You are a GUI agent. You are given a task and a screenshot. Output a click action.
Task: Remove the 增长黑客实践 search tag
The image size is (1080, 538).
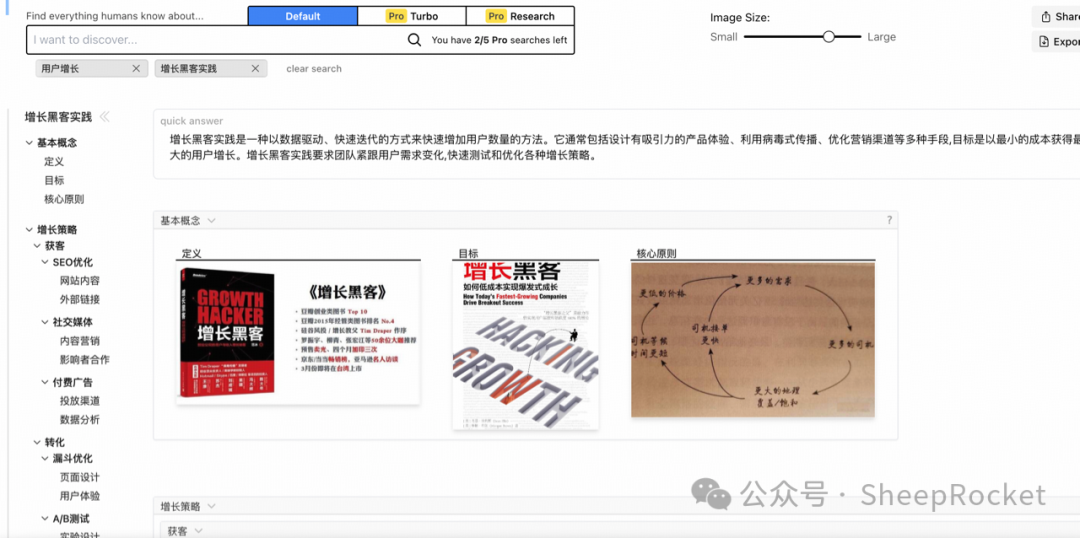(x=255, y=68)
